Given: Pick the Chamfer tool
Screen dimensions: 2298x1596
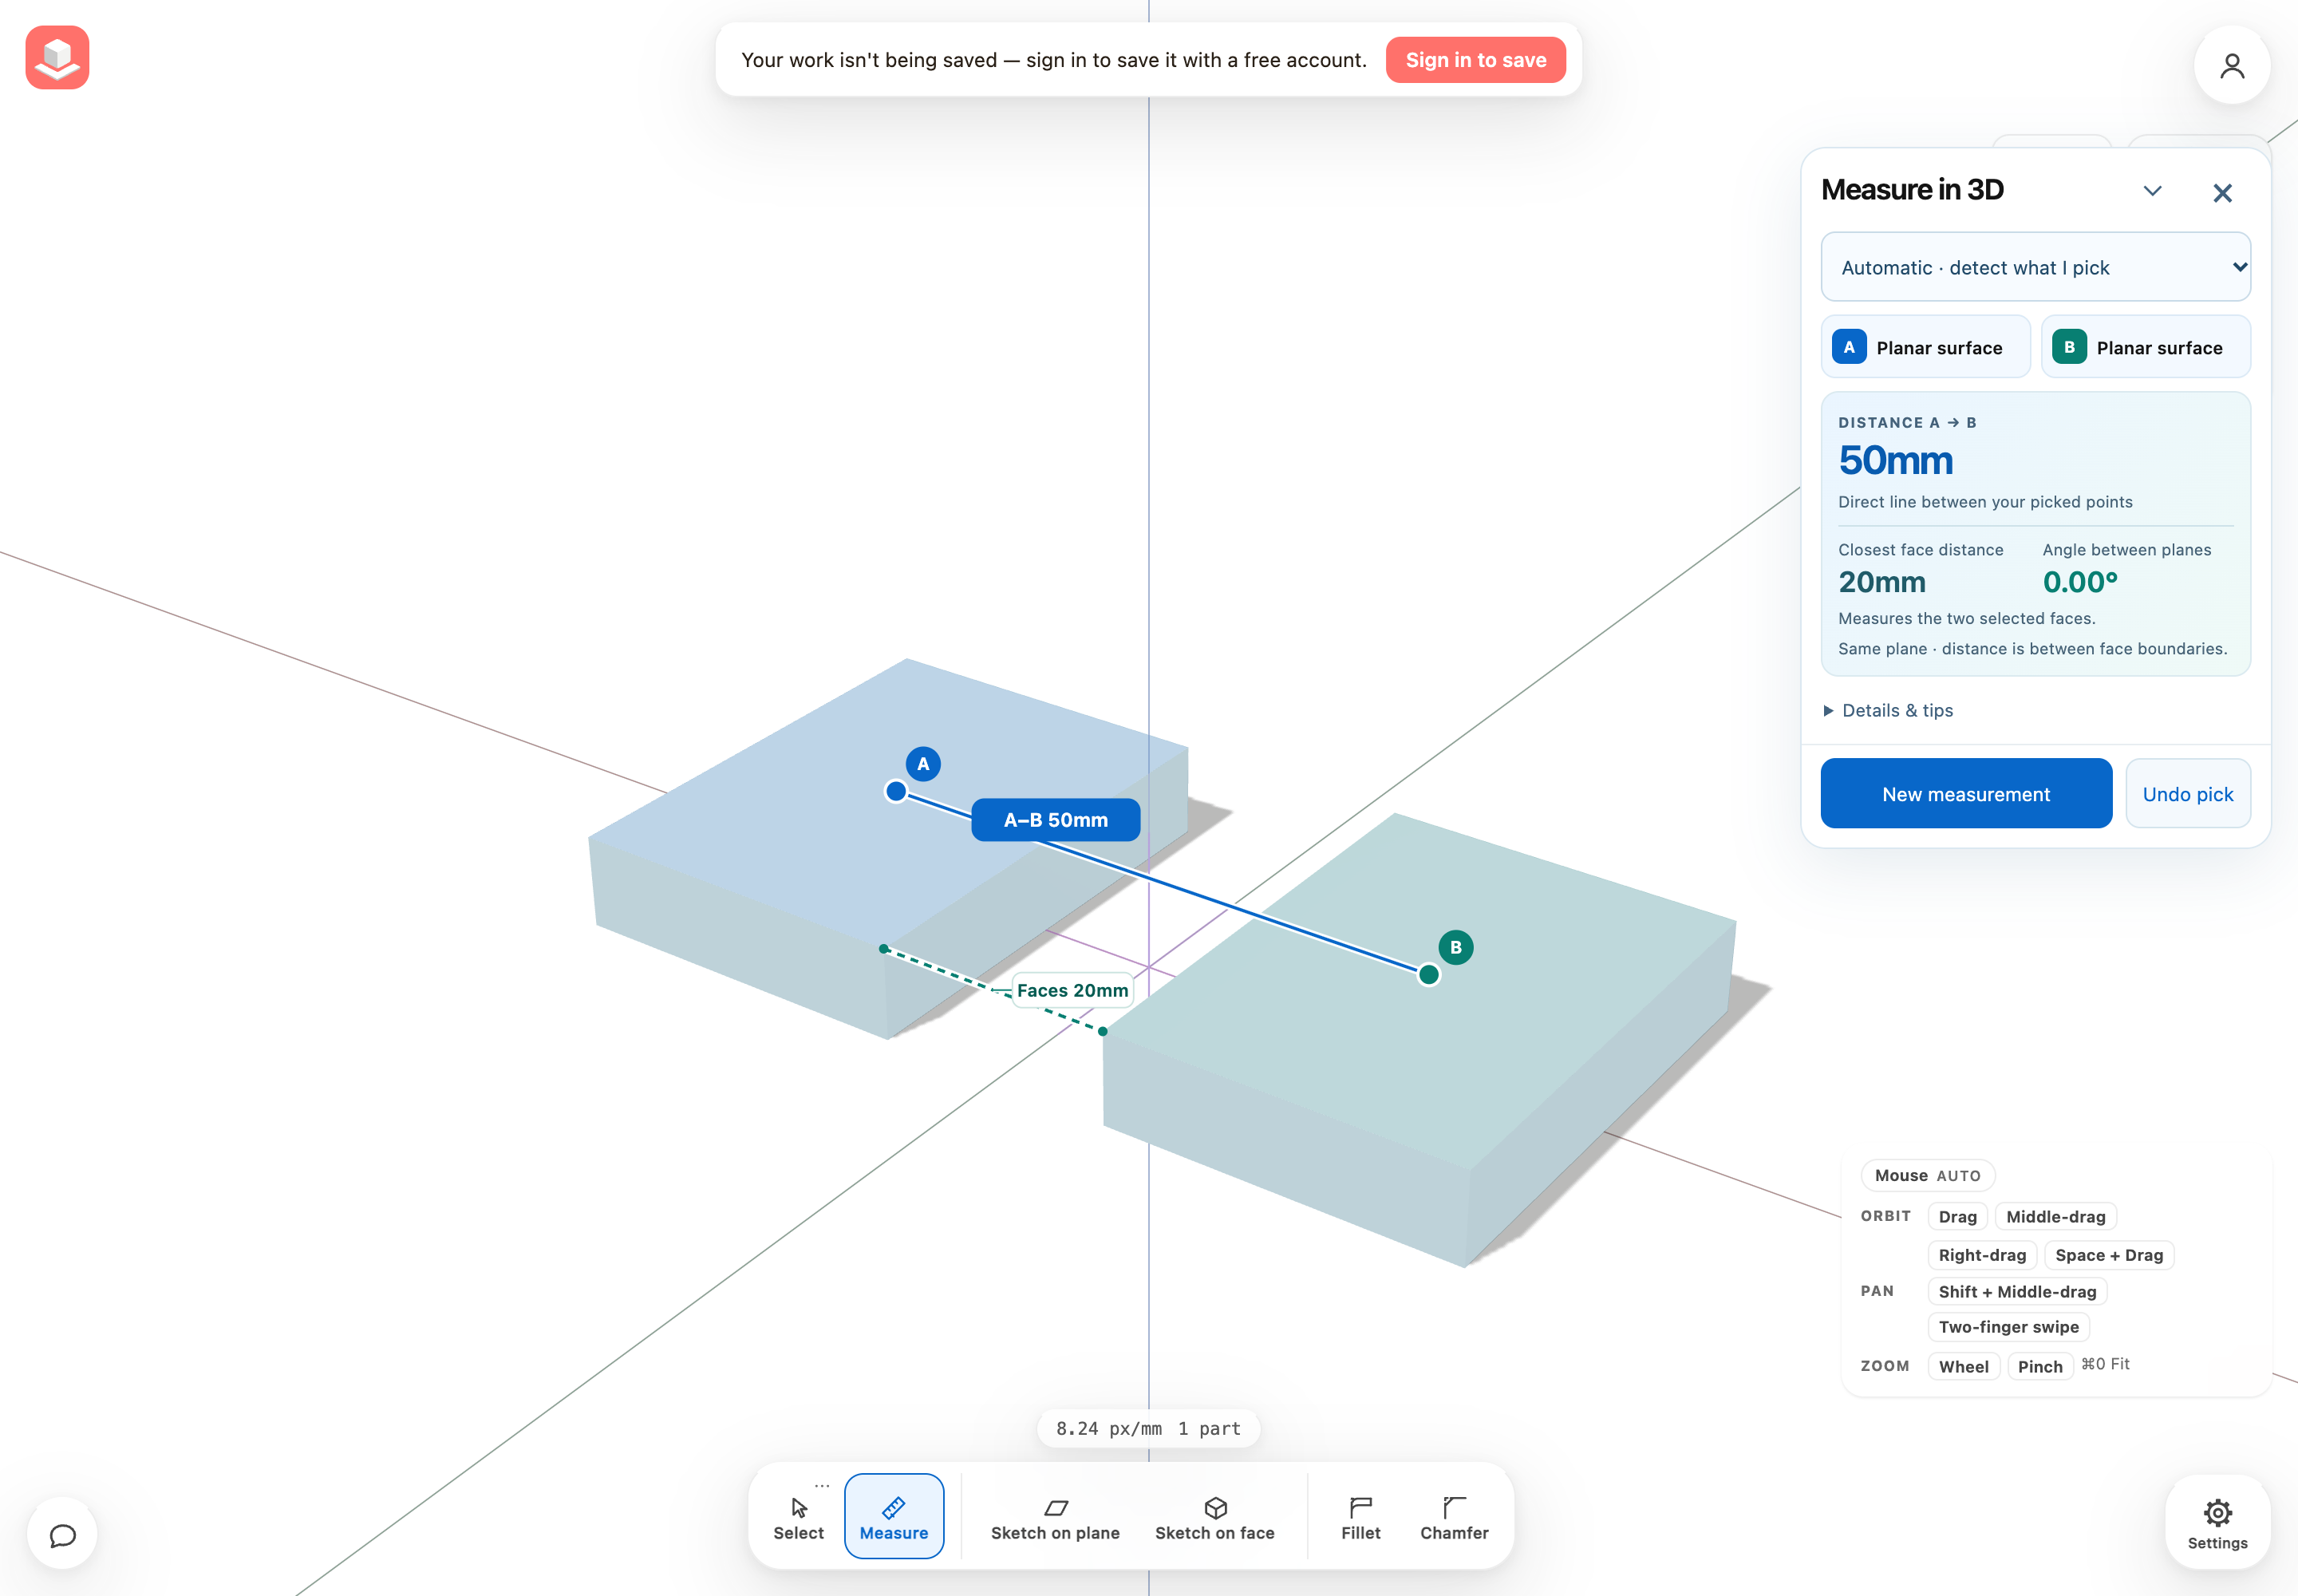Looking at the screenshot, I should pos(1454,1518).
